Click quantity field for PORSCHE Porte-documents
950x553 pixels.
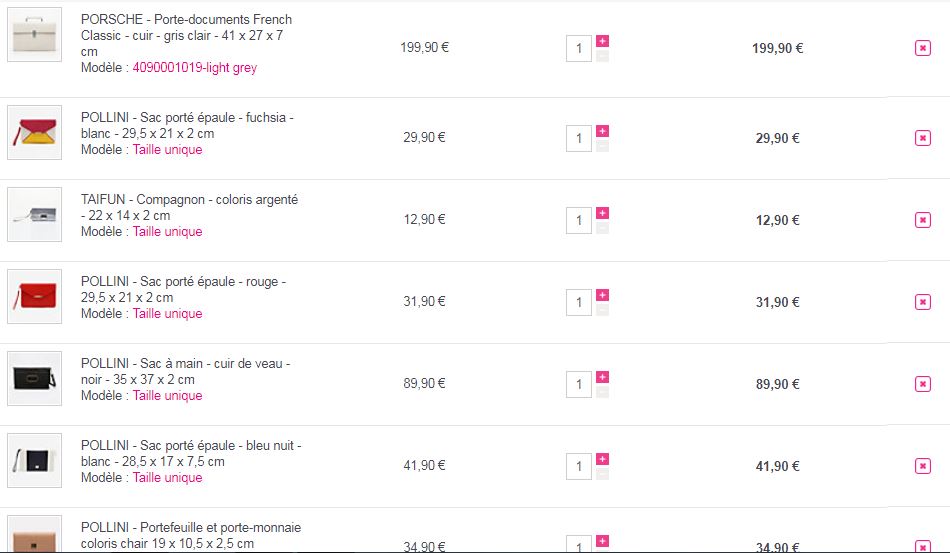click(x=579, y=48)
